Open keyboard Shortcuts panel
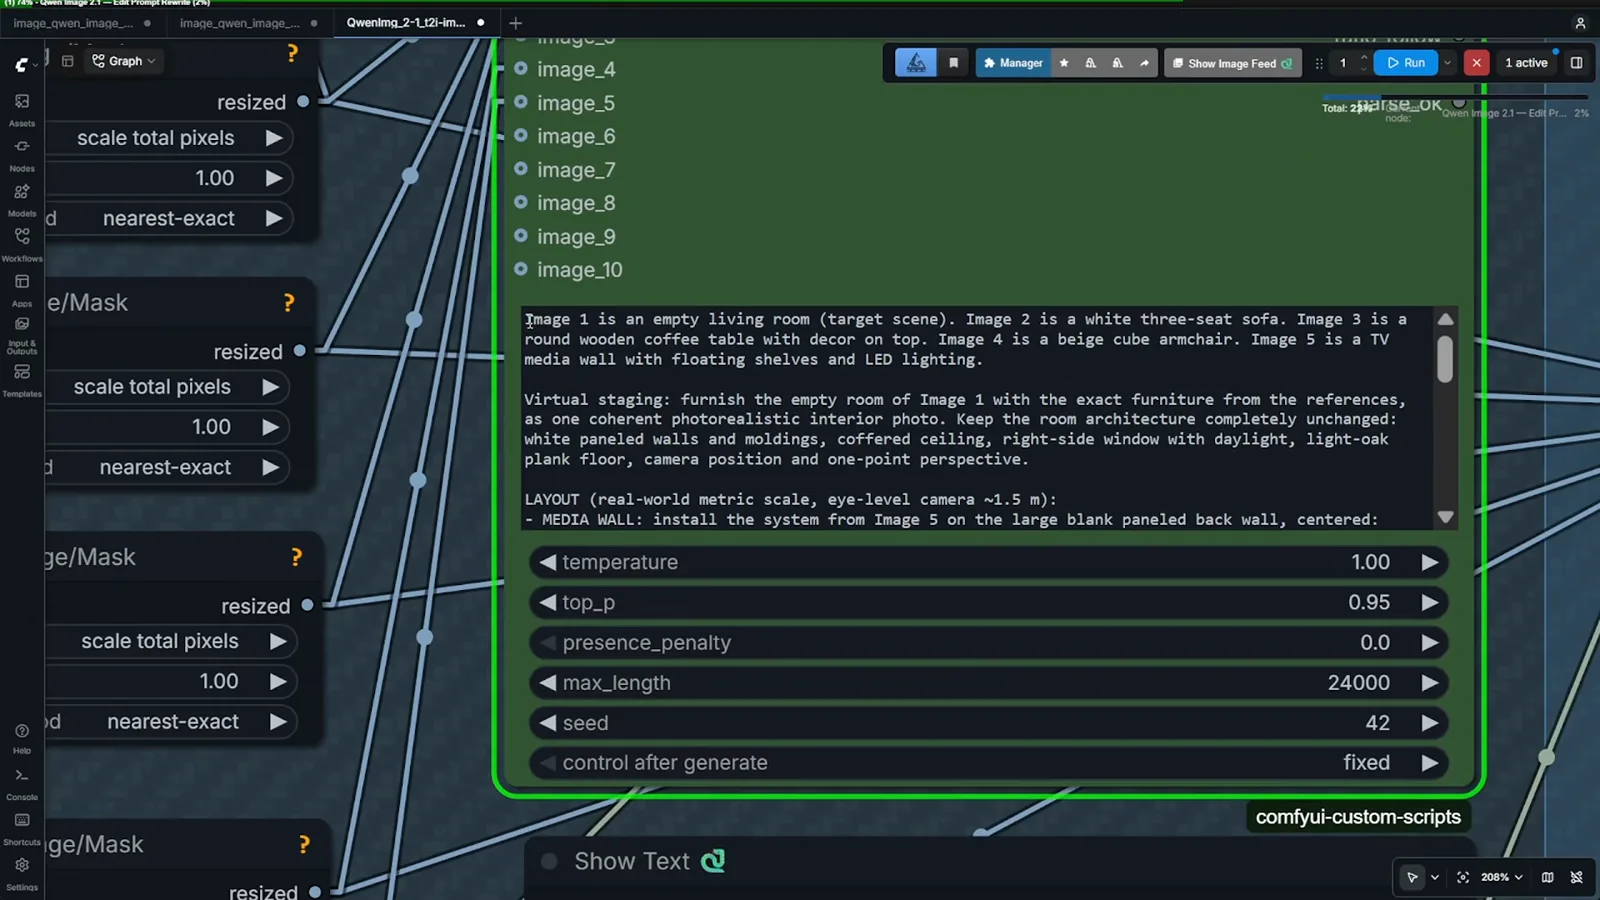The image size is (1600, 900). point(22,828)
